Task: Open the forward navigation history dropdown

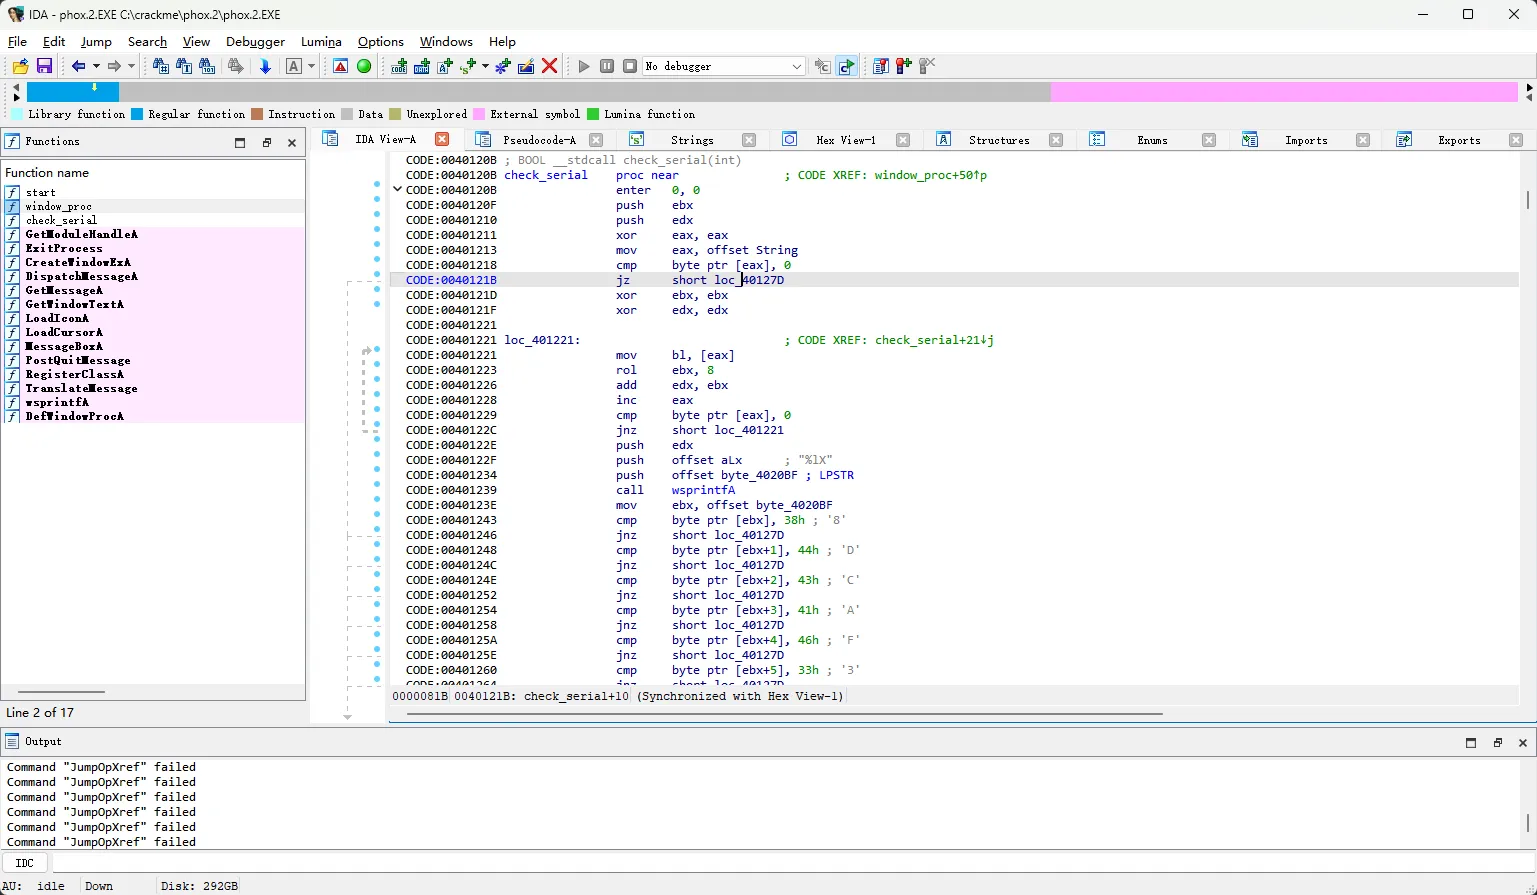Action: 131,66
